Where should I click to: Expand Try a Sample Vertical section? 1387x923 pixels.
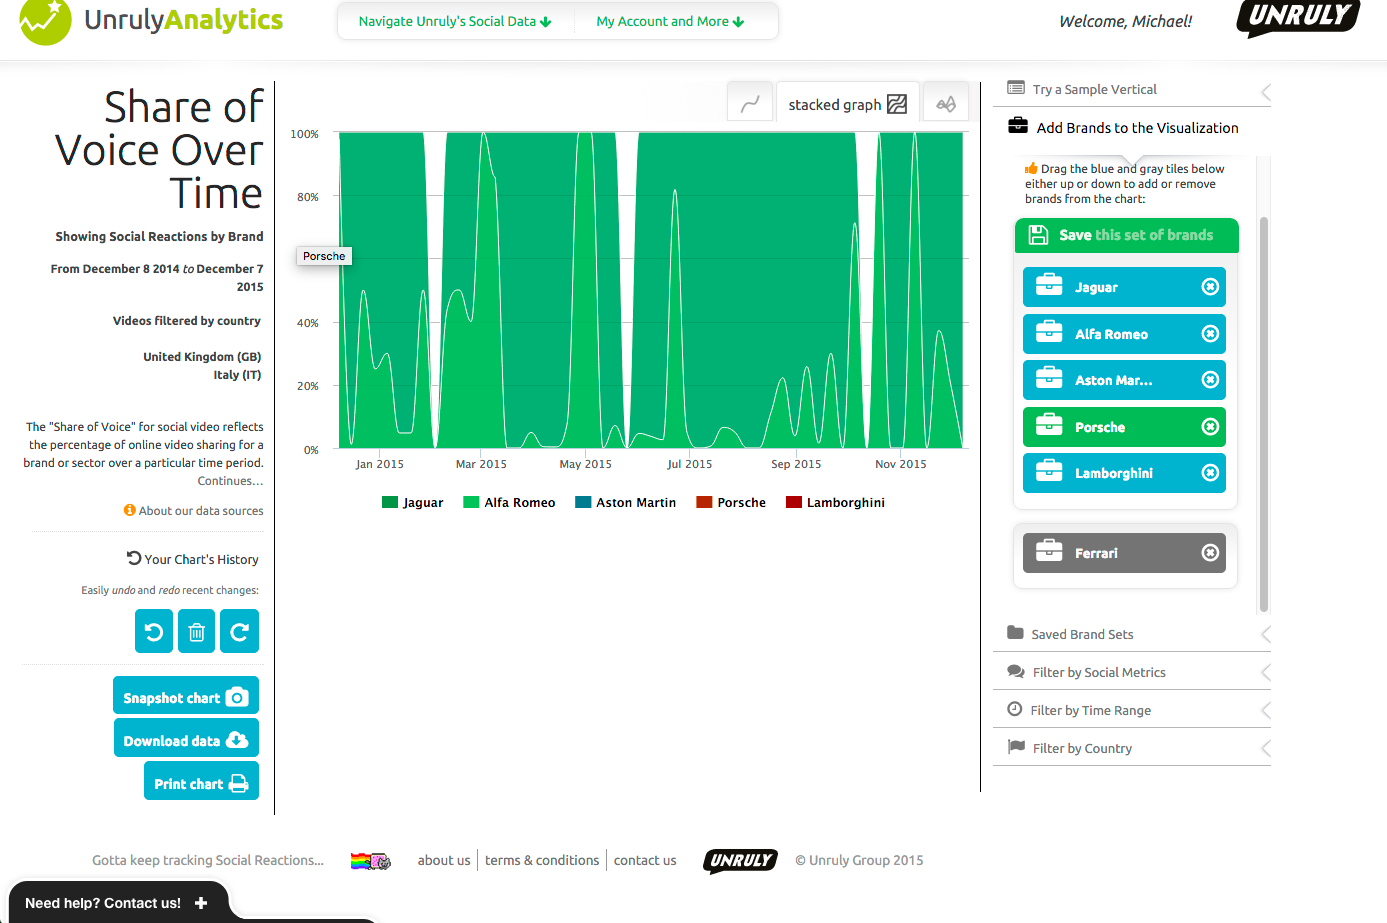tap(1132, 89)
